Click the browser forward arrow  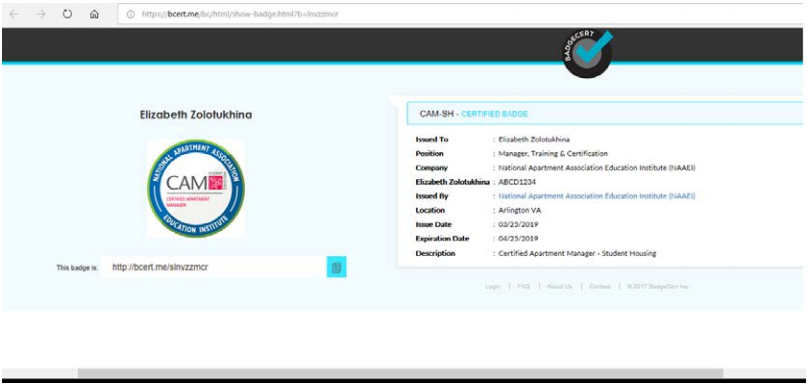(x=40, y=14)
